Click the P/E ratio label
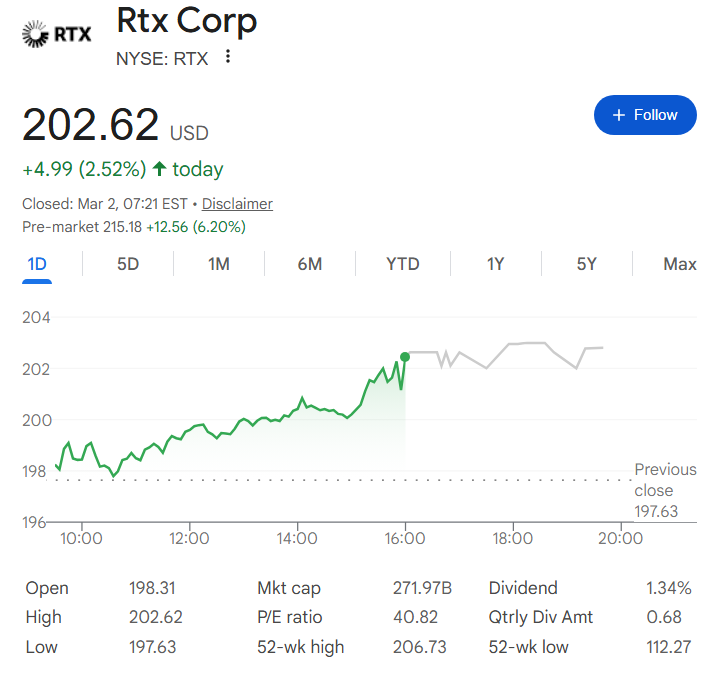This screenshot has height=680, width=715. [290, 617]
